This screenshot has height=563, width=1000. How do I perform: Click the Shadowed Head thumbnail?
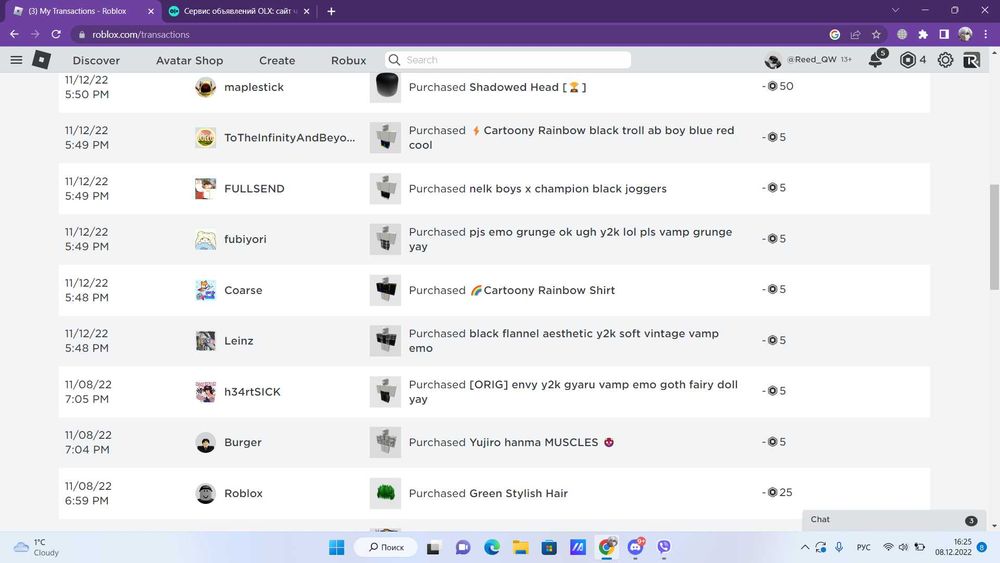(x=385, y=87)
